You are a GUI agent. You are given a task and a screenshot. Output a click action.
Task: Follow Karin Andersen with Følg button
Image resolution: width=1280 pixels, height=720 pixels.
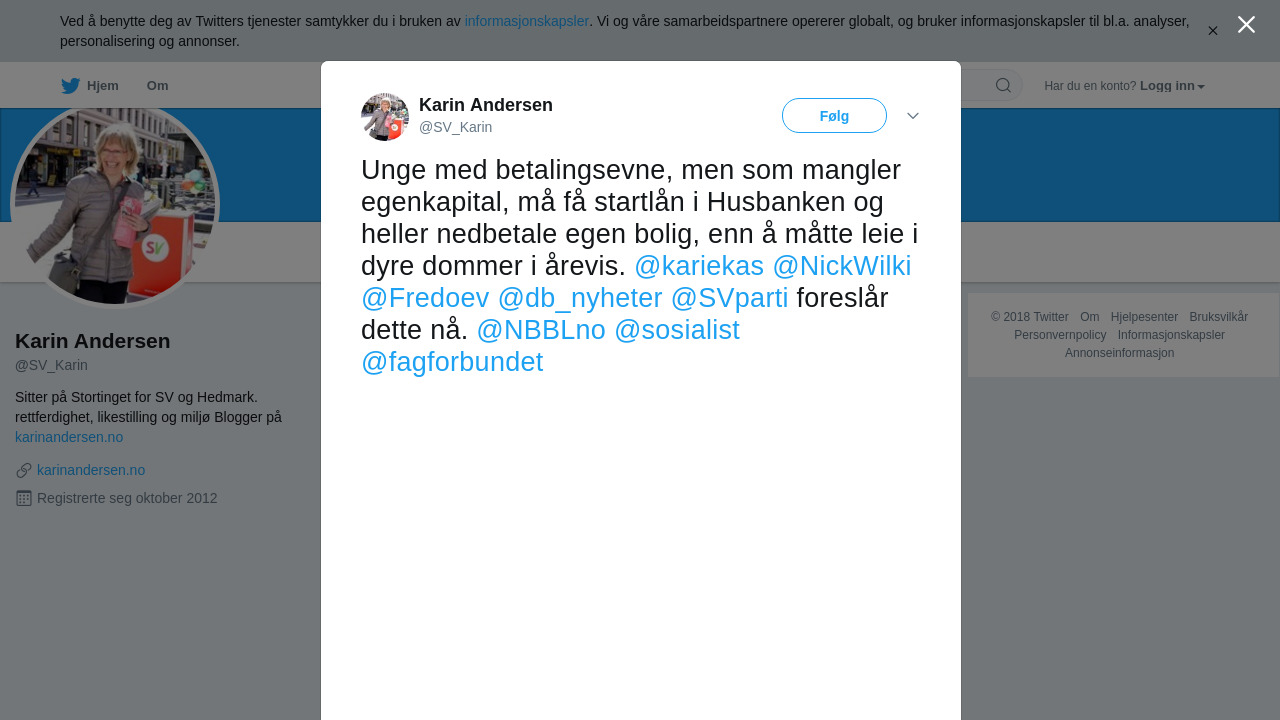click(x=834, y=116)
